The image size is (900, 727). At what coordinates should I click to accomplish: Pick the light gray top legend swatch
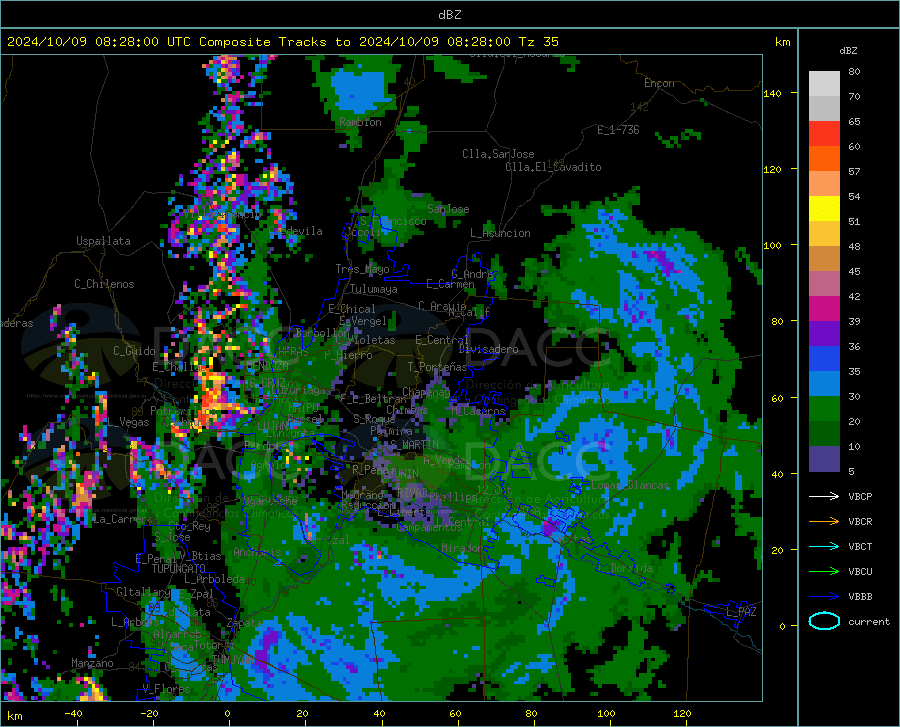[824, 84]
